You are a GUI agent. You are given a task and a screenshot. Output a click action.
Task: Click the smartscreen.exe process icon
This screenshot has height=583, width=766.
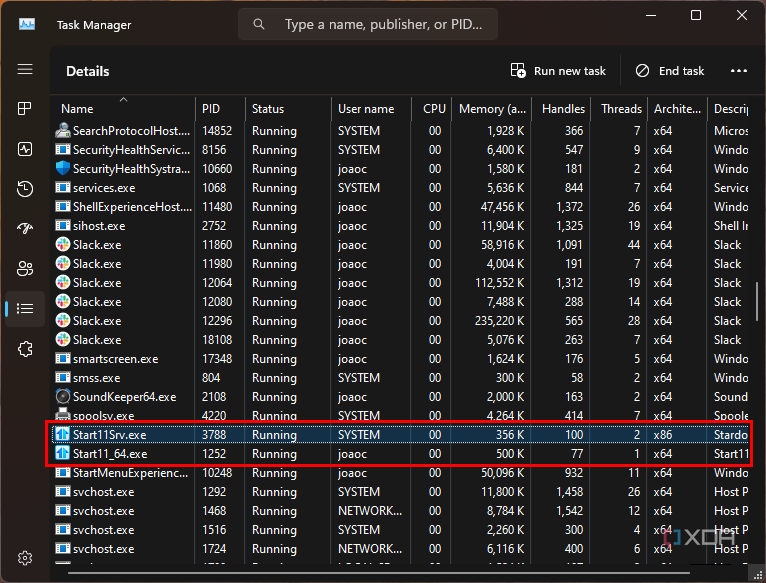63,359
